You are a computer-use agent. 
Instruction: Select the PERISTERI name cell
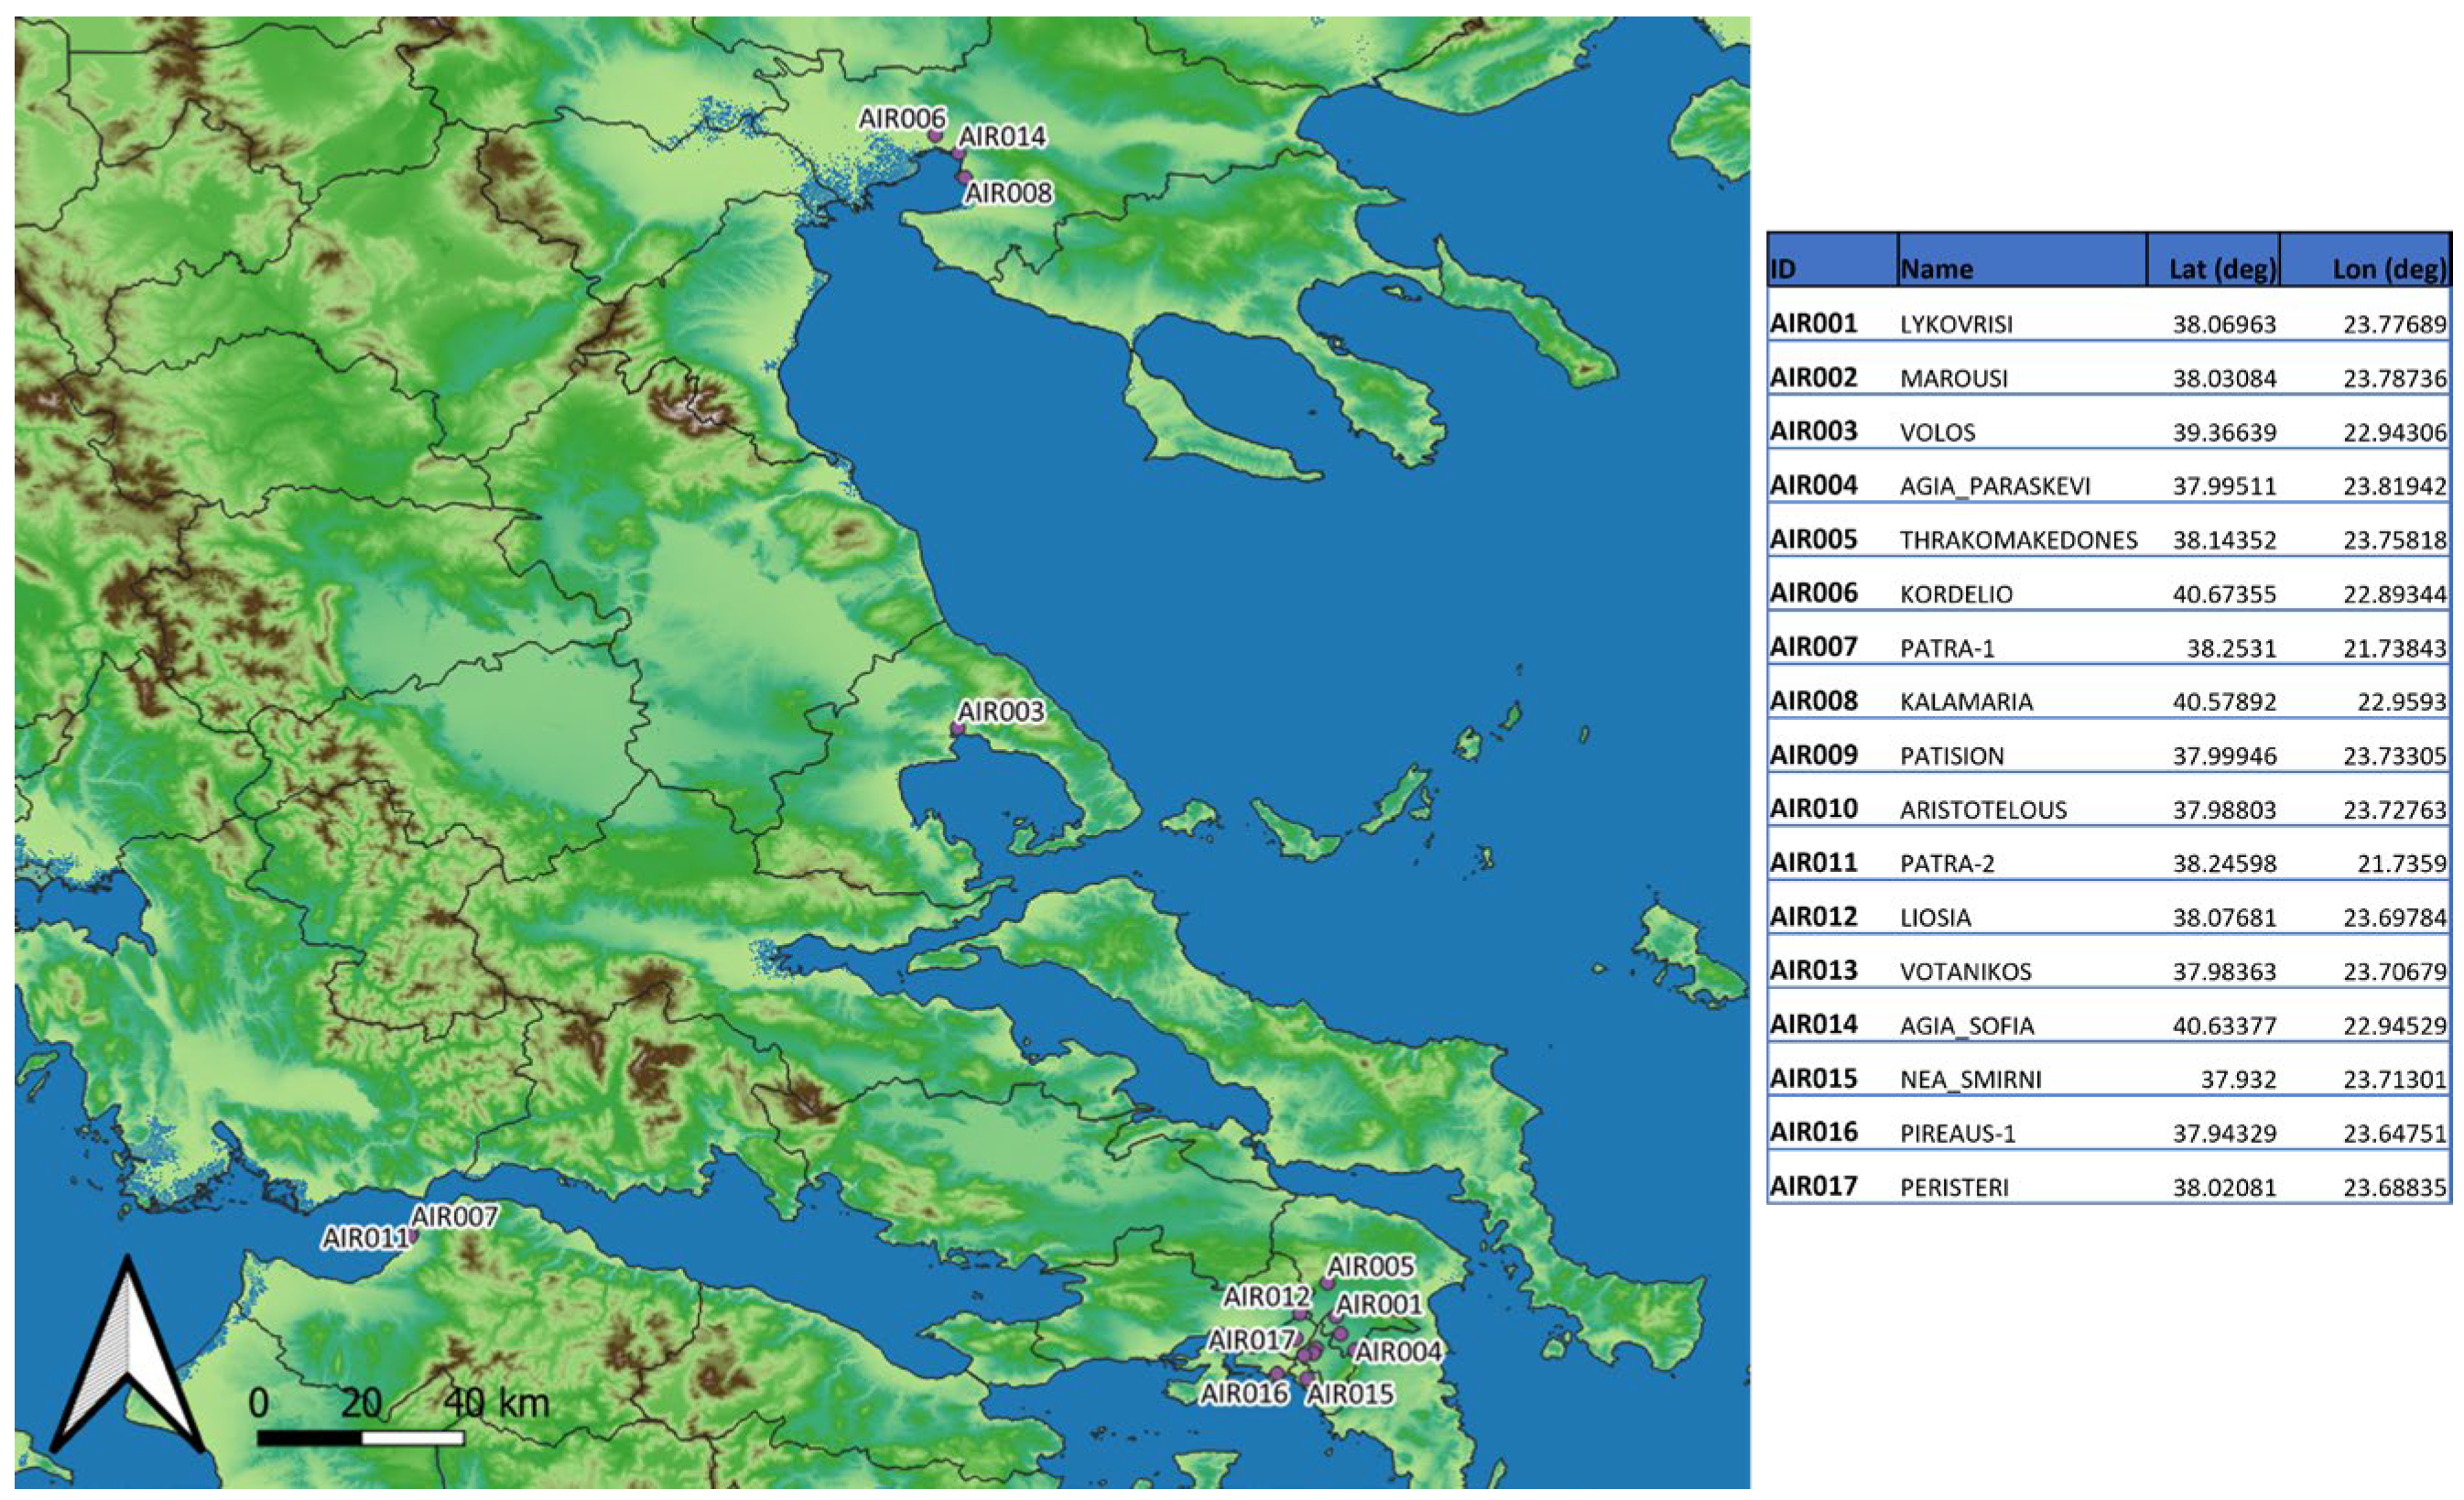pyautogui.click(x=1954, y=1187)
